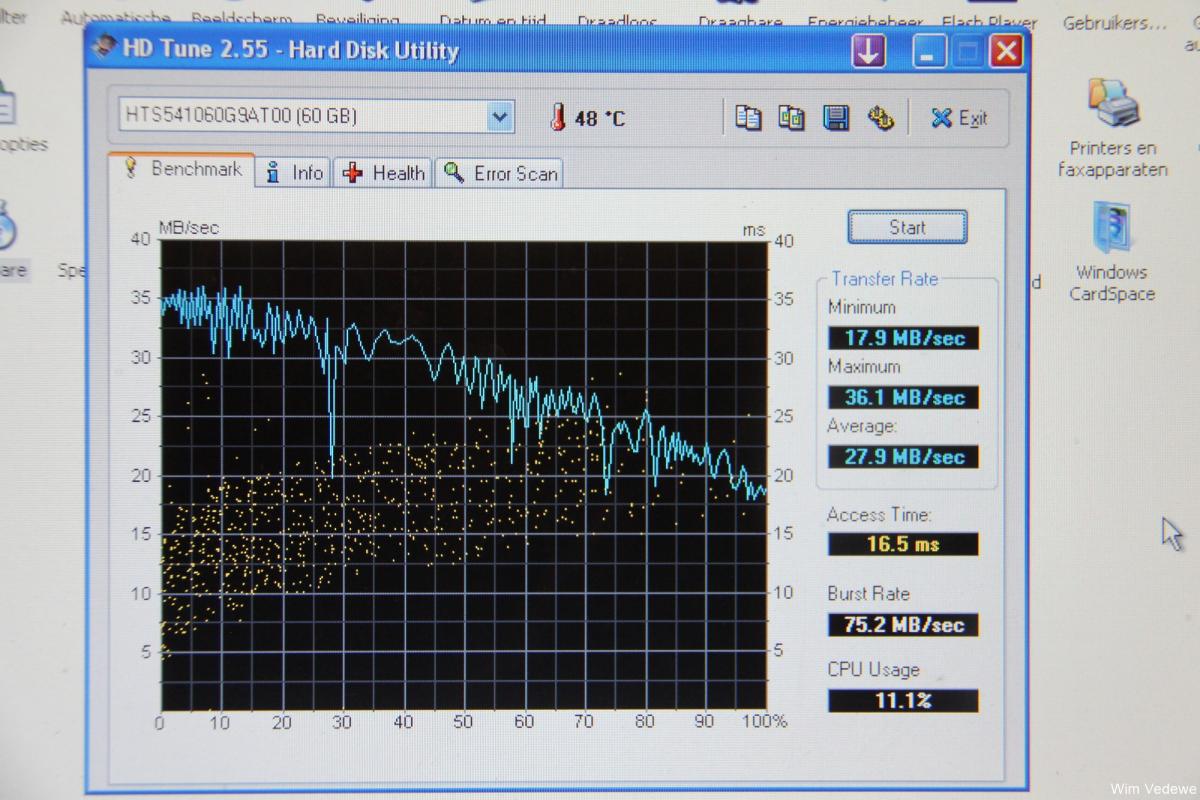1200x800 pixels.
Task: Click the thermometer temperature icon
Action: (558, 118)
